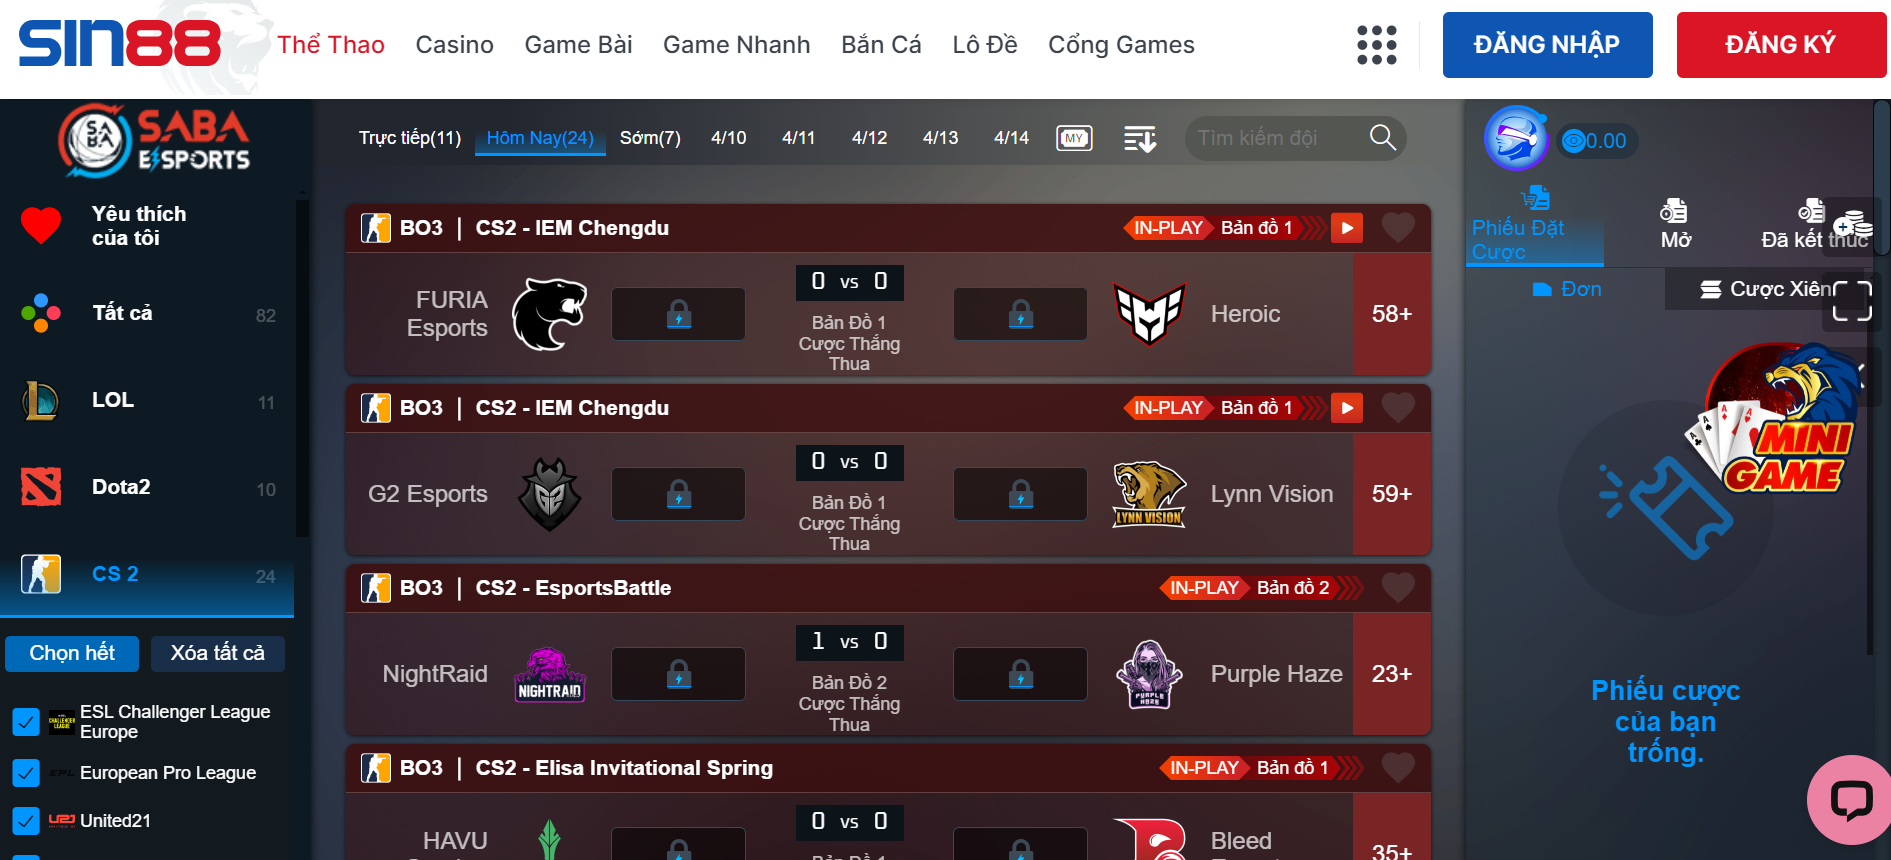
Task: Favorite the G2 Esports match heart
Action: pyautogui.click(x=1398, y=408)
